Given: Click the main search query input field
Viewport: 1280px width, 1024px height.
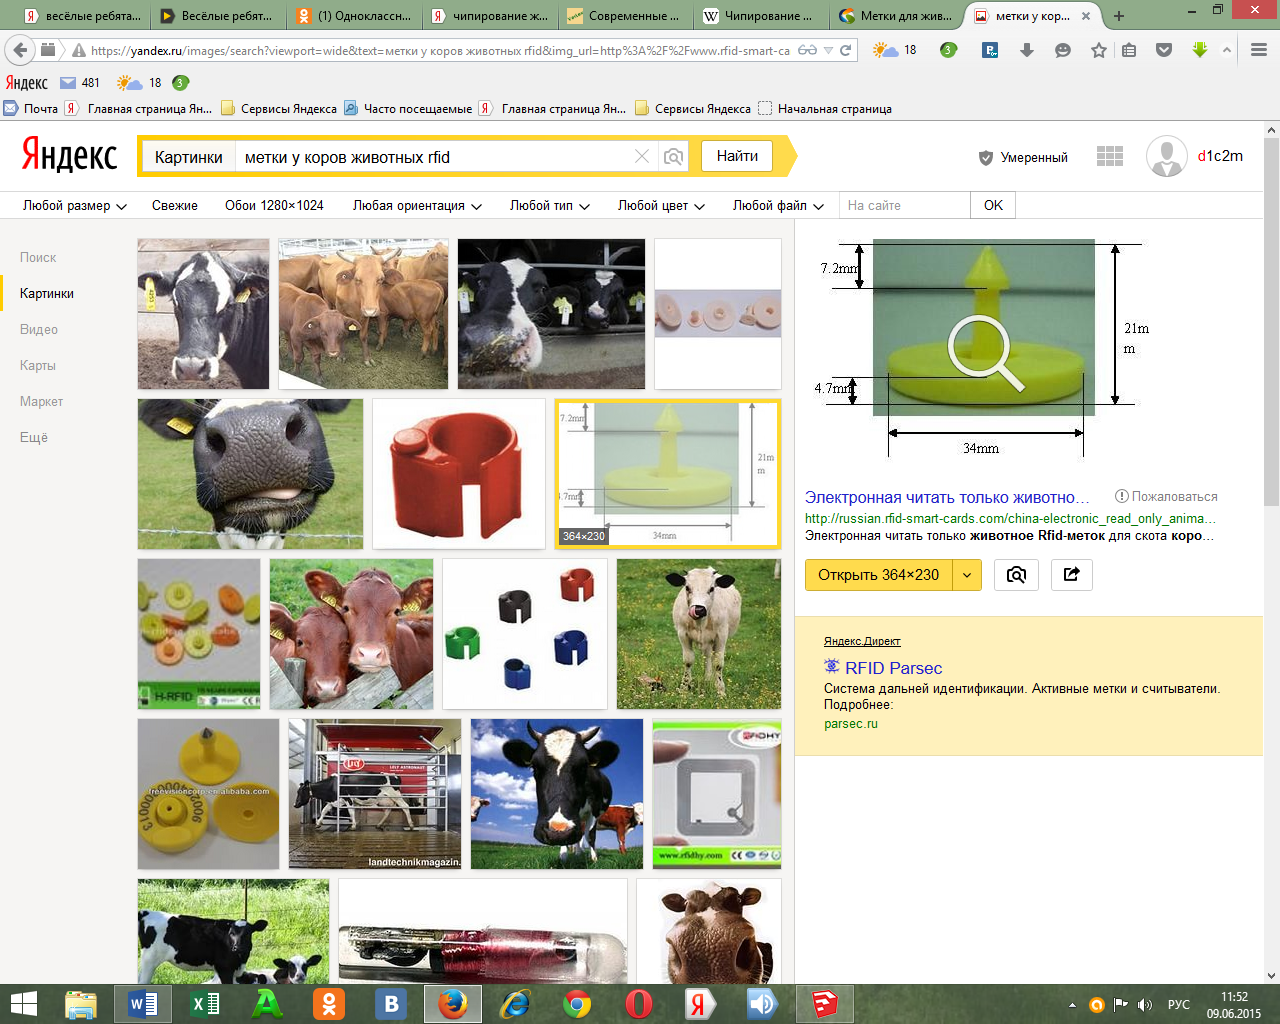Looking at the screenshot, I should pos(434,157).
